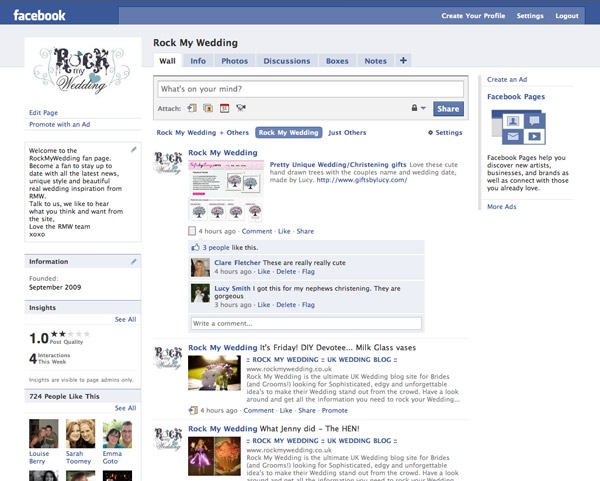Flag Lucy Smith's comment
Viewport: 600px width, 481px height.
tap(308, 305)
